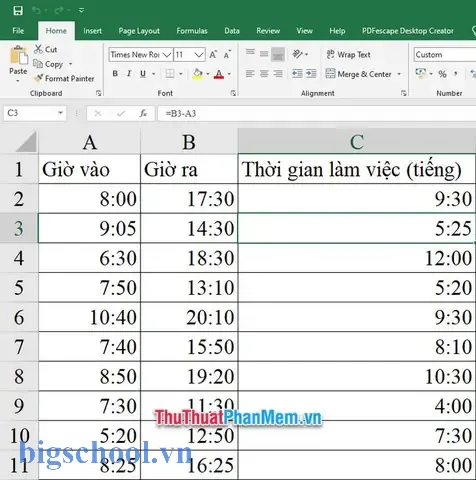Image resolution: width=476 pixels, height=480 pixels.
Task: Click Merge & Center button
Action: [358, 74]
